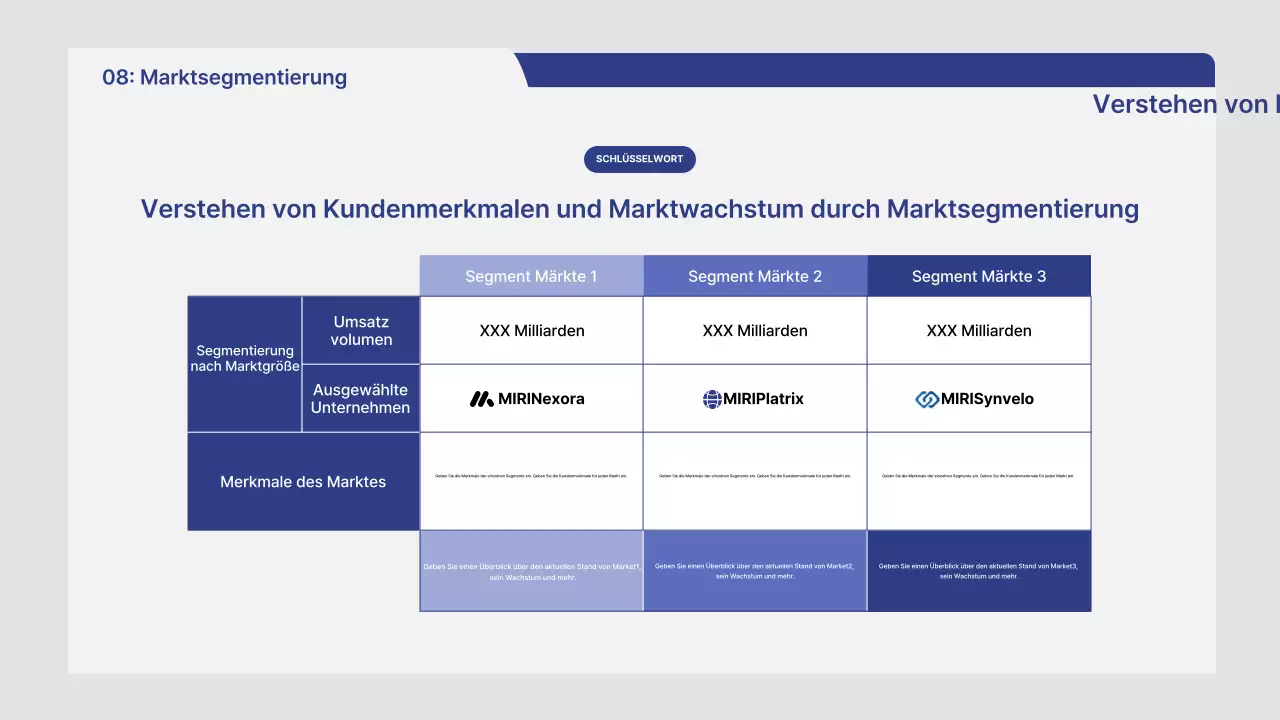Select the Segment Märkte 2 column header
This screenshot has height=720, width=1280.
755,276
